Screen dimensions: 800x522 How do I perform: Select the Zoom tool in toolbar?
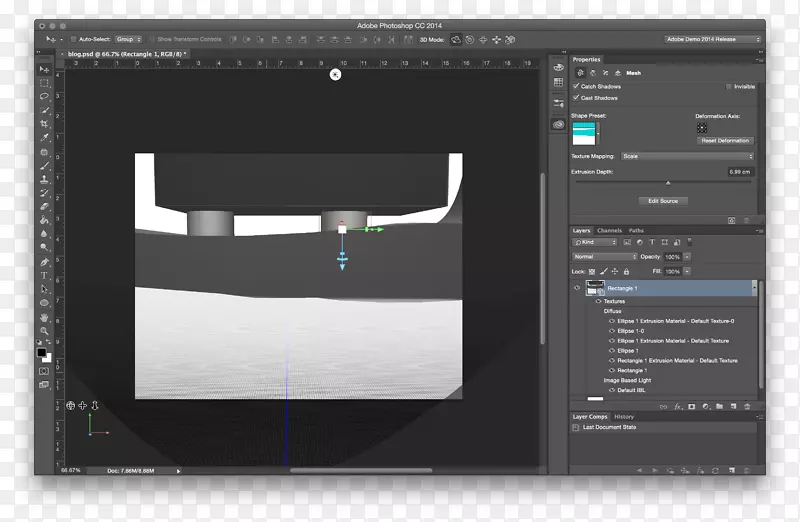[x=44, y=330]
